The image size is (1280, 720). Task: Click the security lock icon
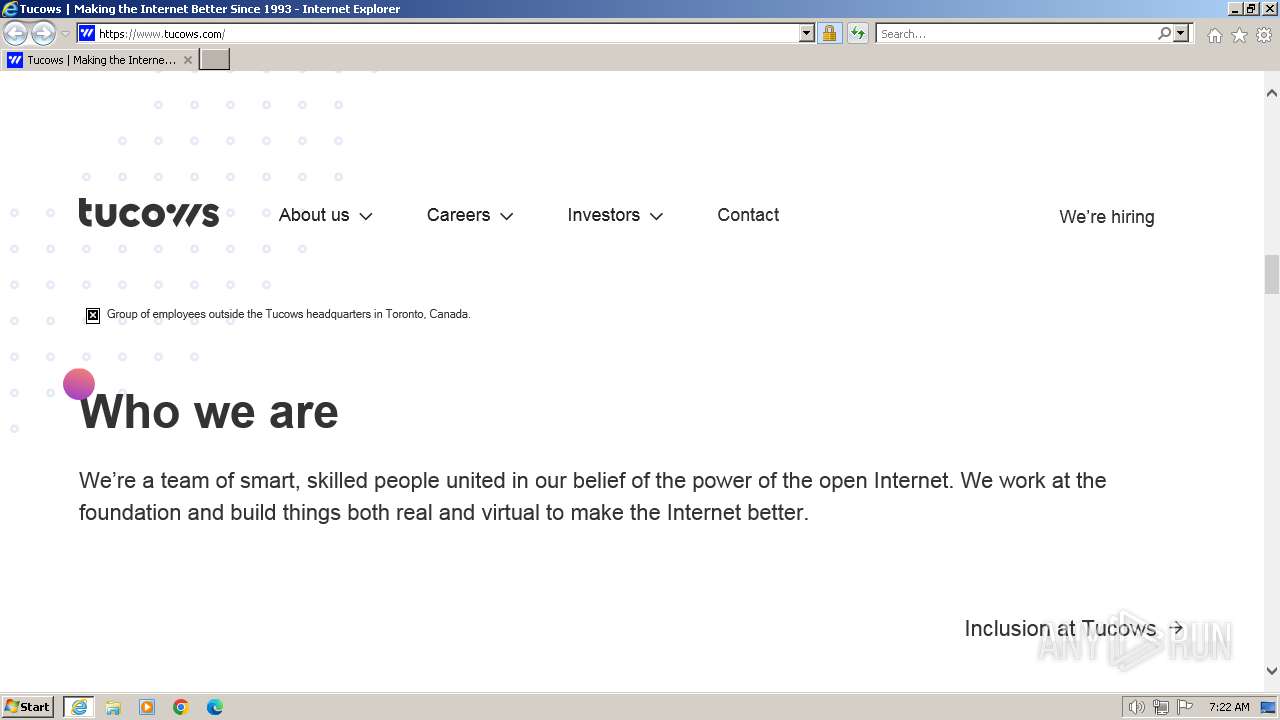click(x=829, y=34)
